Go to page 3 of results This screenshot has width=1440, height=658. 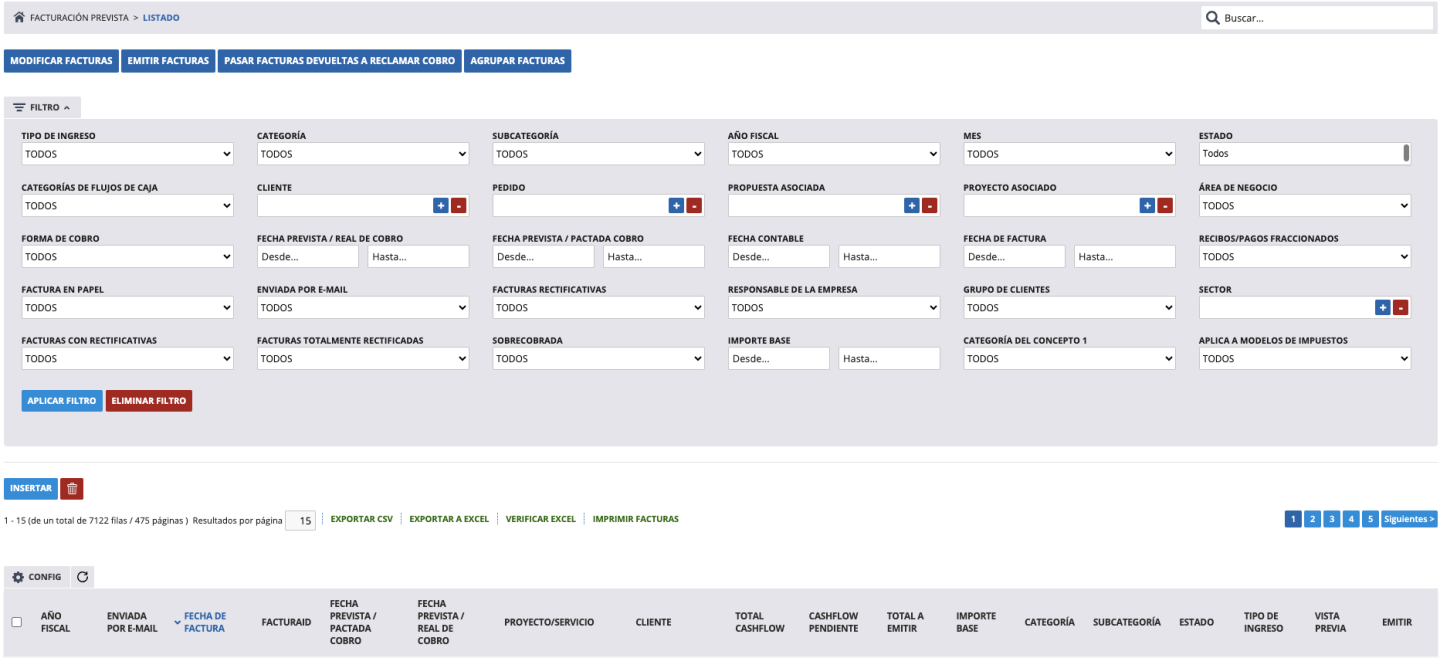click(1331, 519)
